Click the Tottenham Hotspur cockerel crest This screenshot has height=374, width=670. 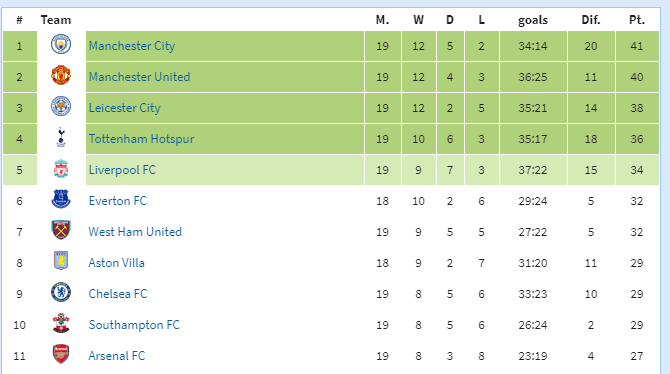click(61, 138)
